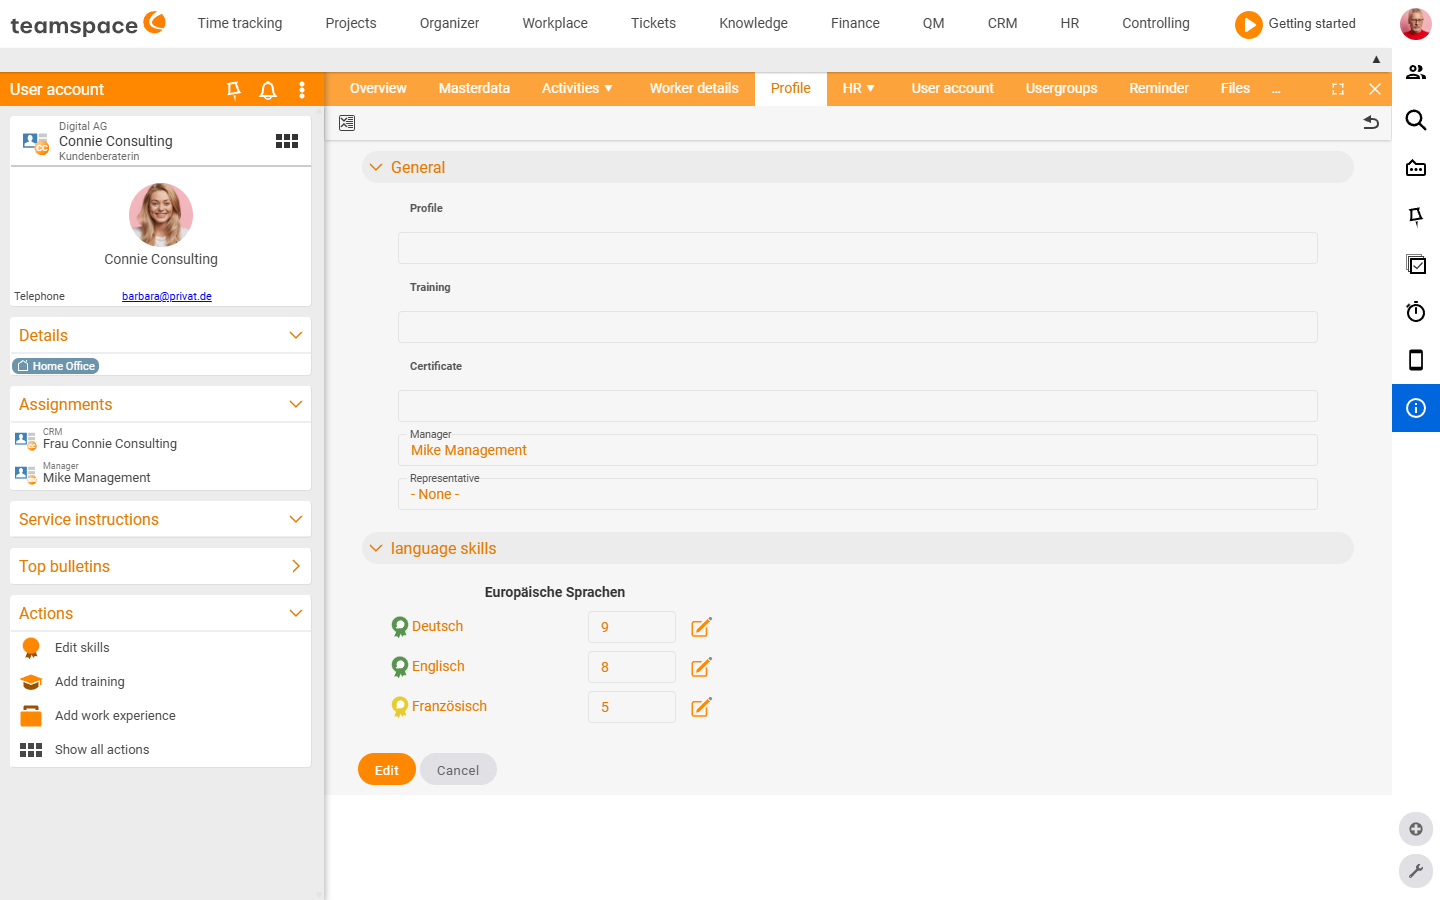The height and width of the screenshot is (900, 1440).
Task: Open the mobile device icon in sidebar
Action: 1416,360
